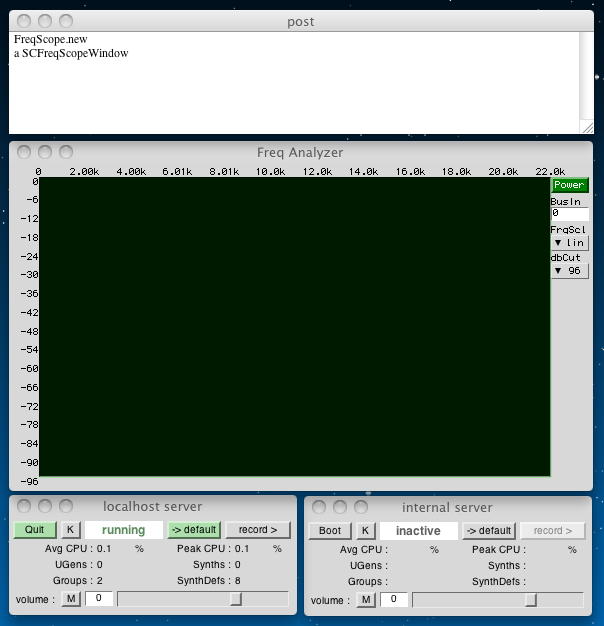Click 'SynthDefs : 8' in localhost server
Screen dimensions: 604x626
click(209, 580)
